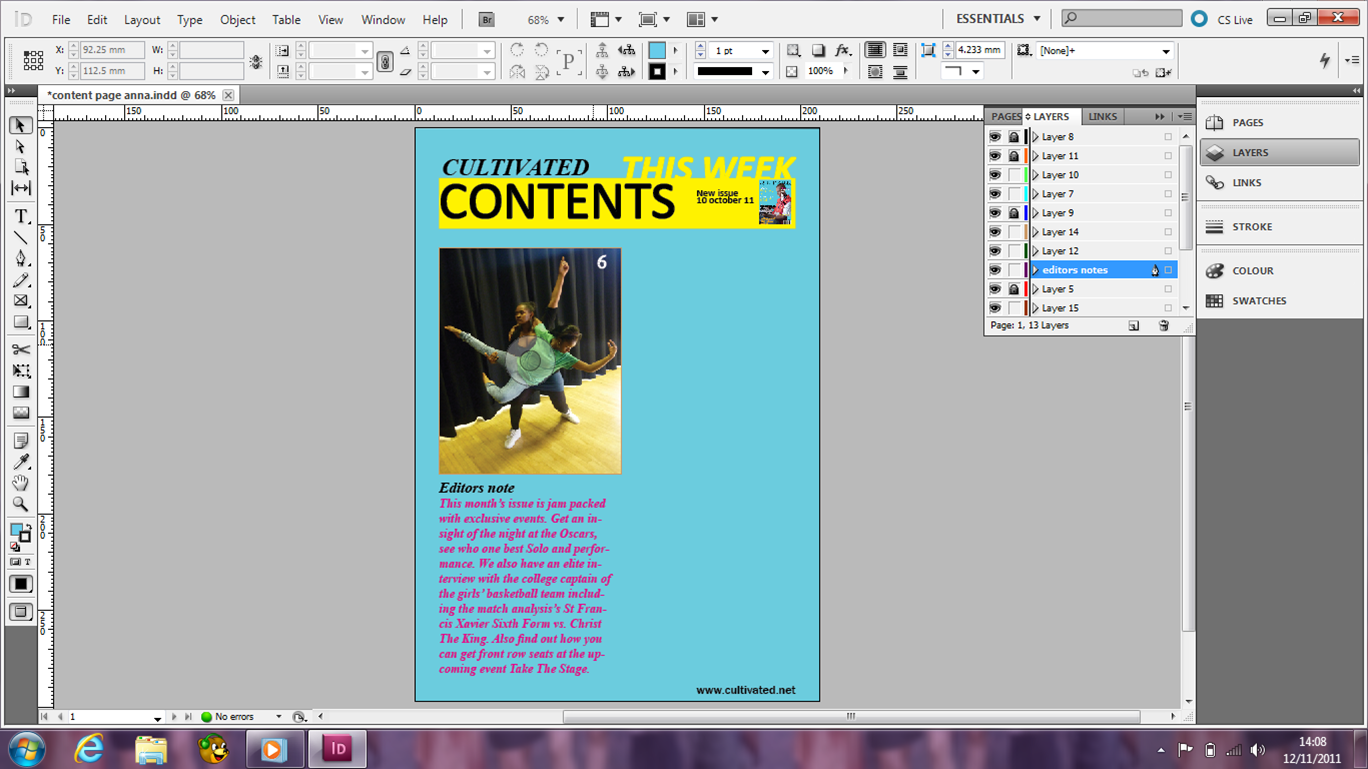Image resolution: width=1368 pixels, height=769 pixels.
Task: Open the zoom level 68% dropdown
Action: click(560, 20)
